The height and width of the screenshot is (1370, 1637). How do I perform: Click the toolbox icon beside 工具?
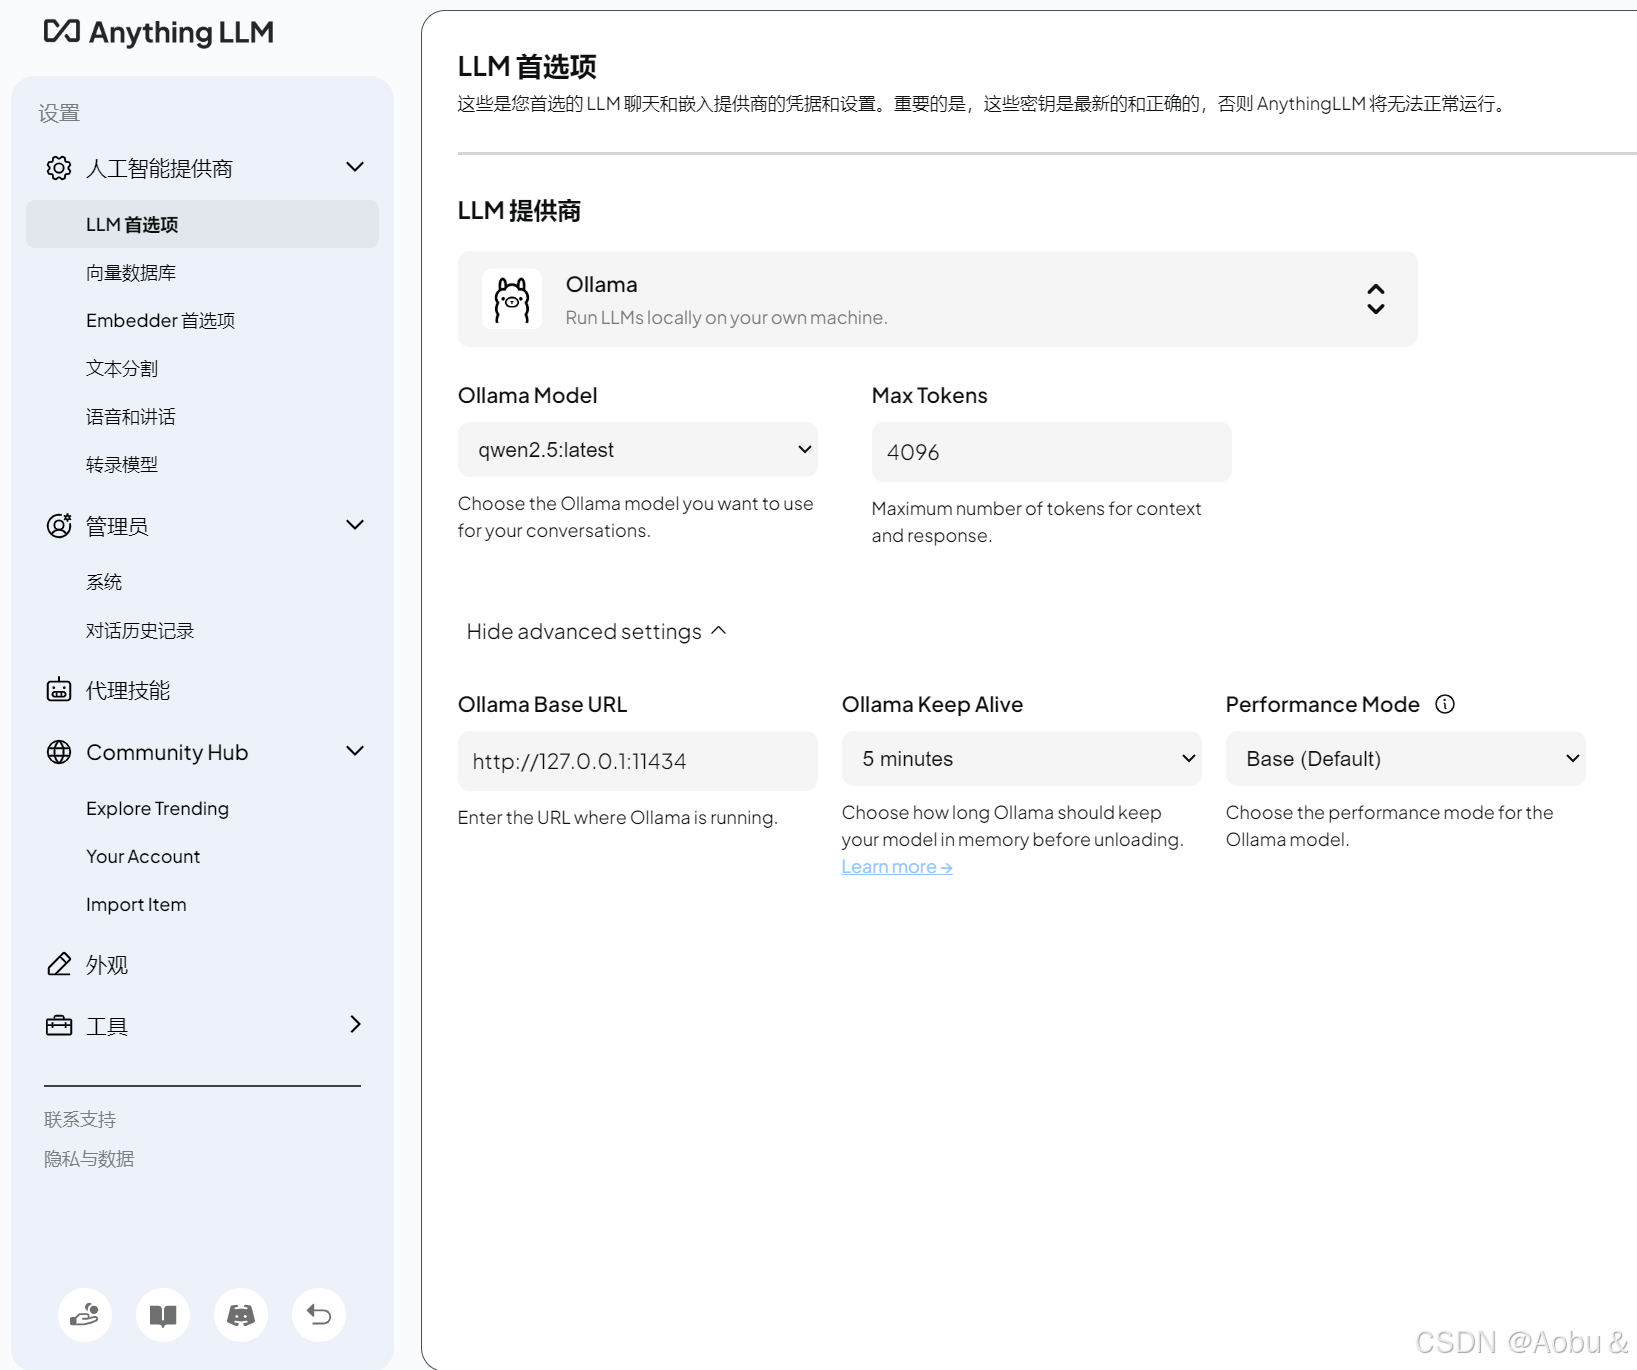(59, 1025)
